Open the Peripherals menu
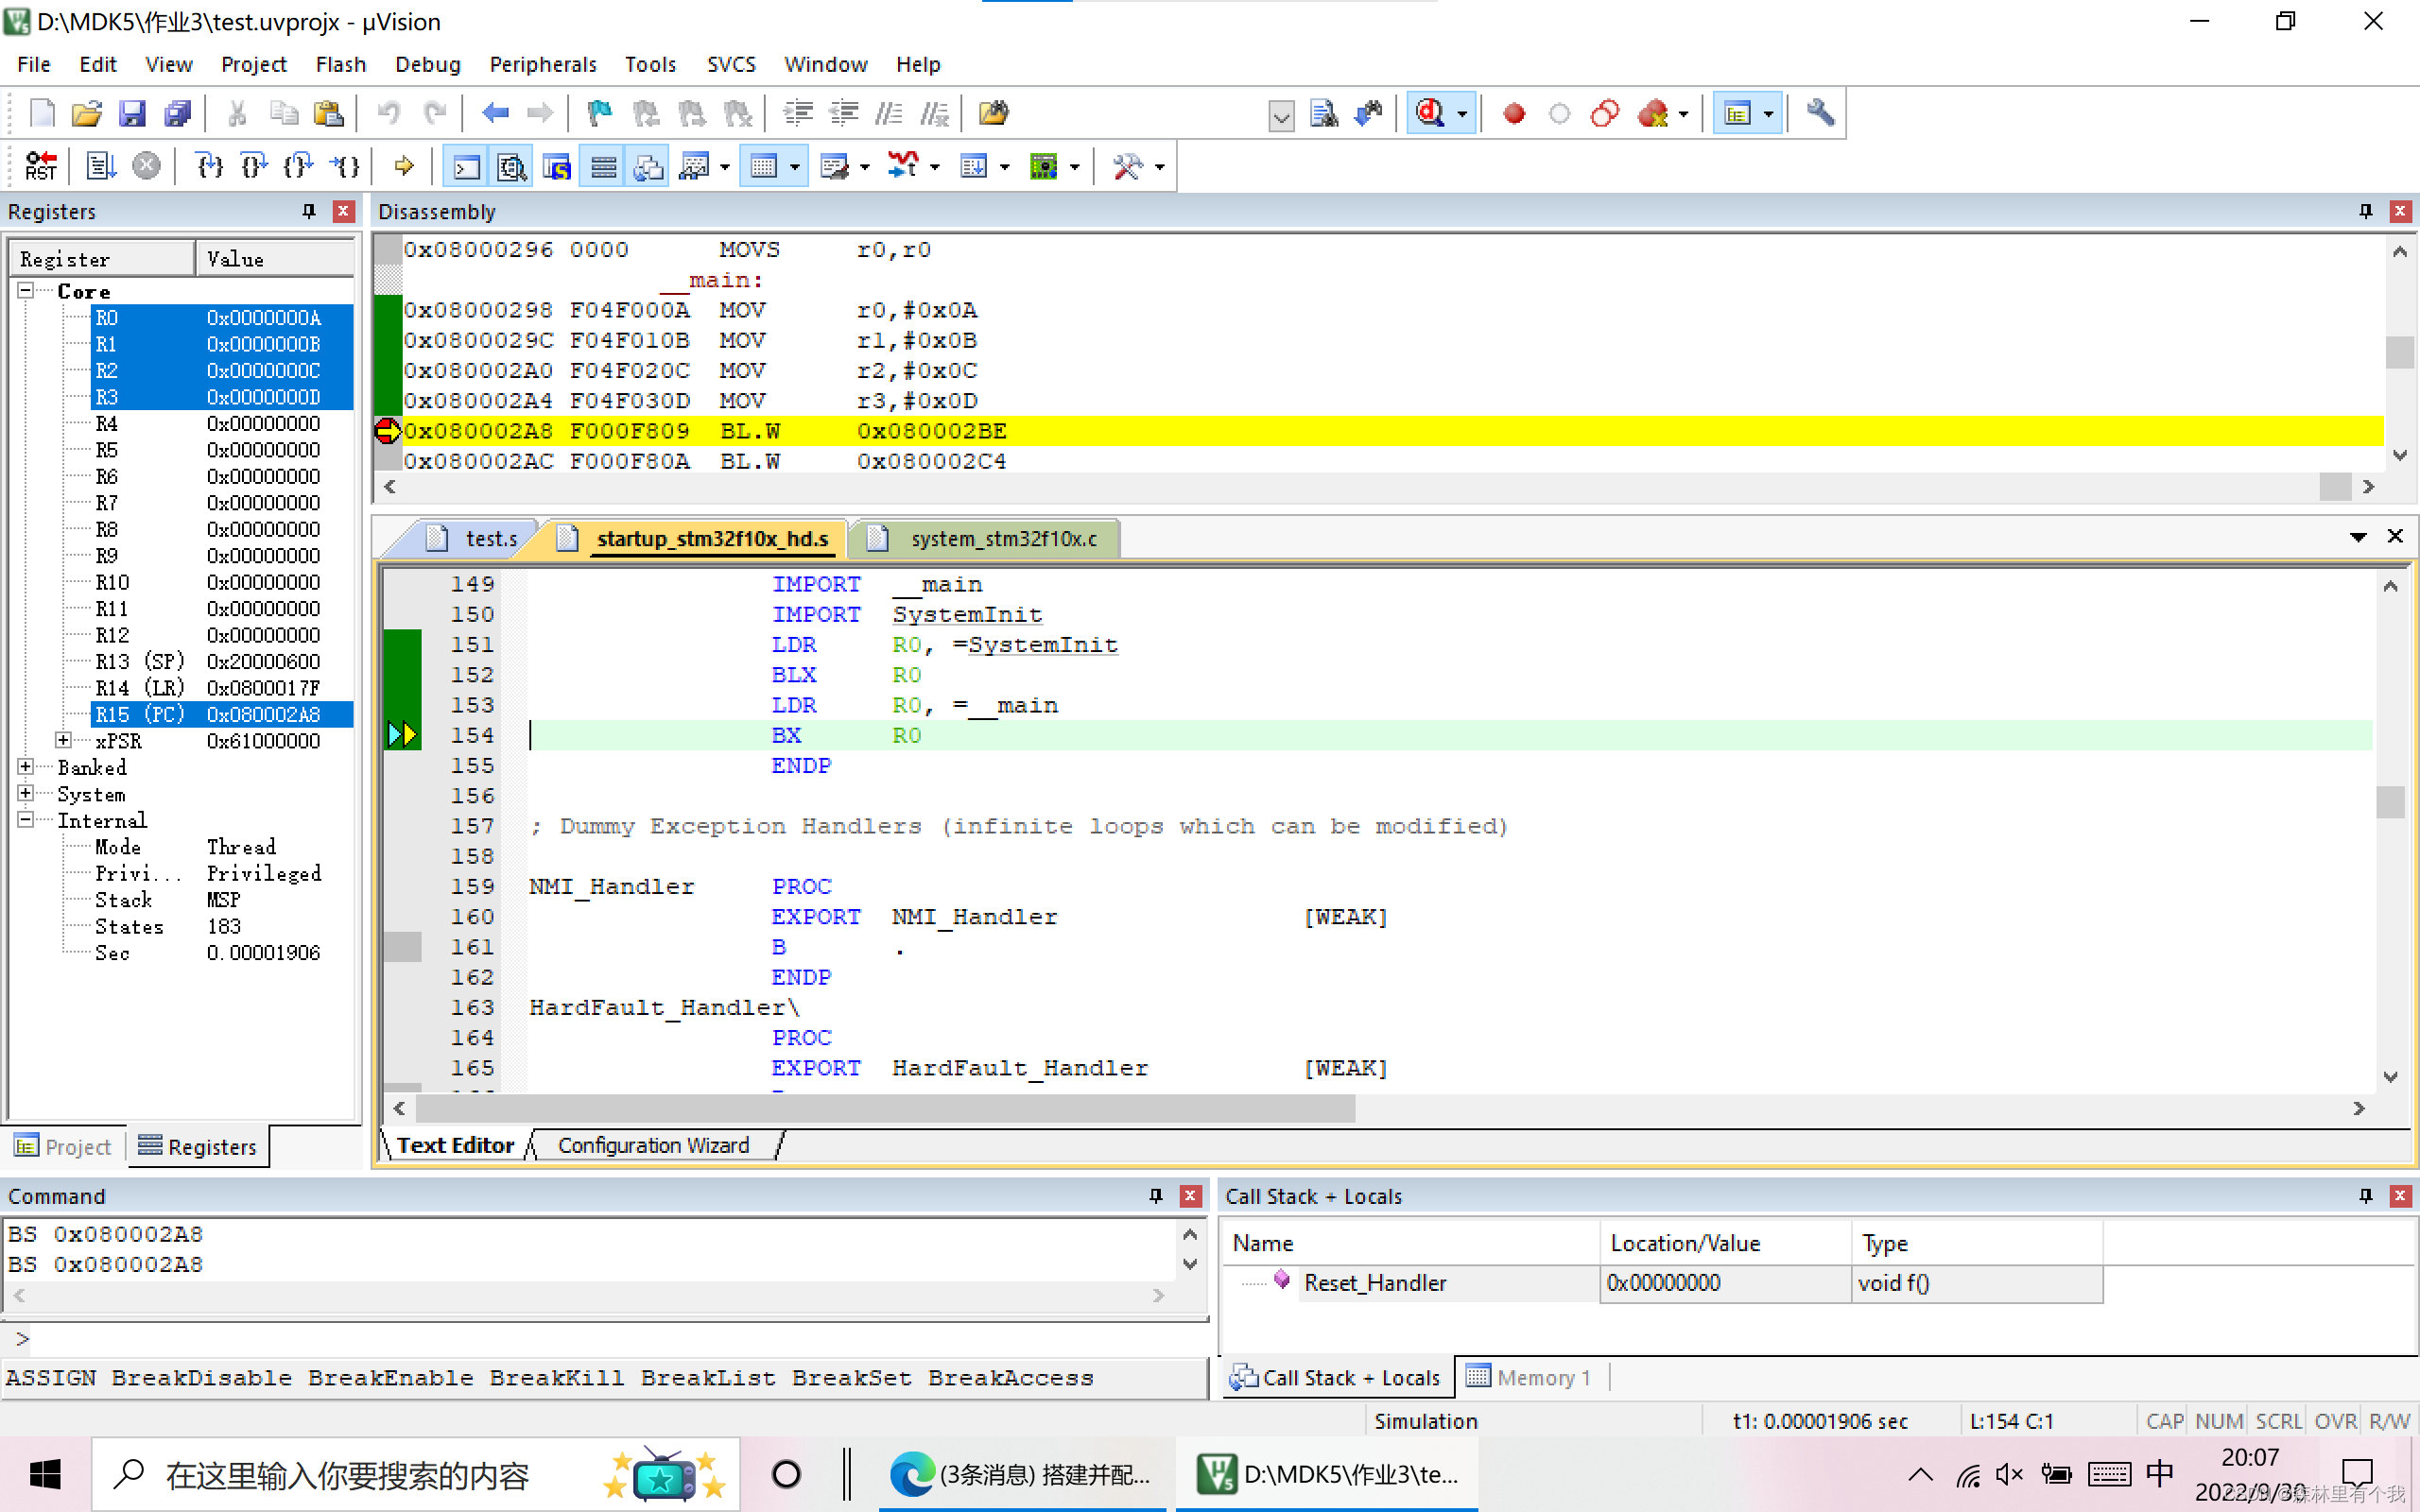Image resolution: width=2420 pixels, height=1512 pixels. point(542,64)
